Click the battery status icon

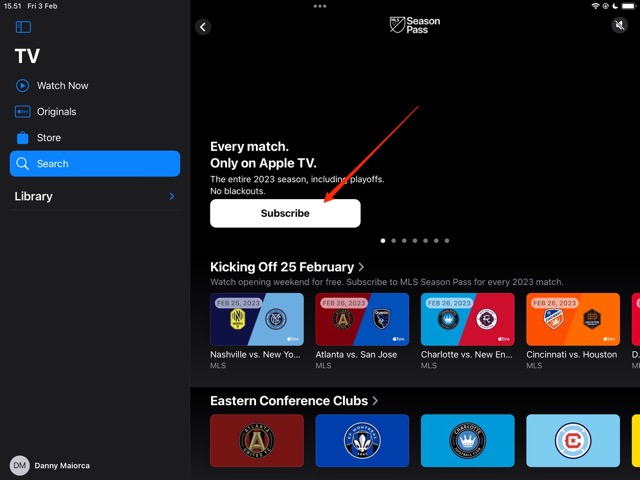tap(629, 6)
